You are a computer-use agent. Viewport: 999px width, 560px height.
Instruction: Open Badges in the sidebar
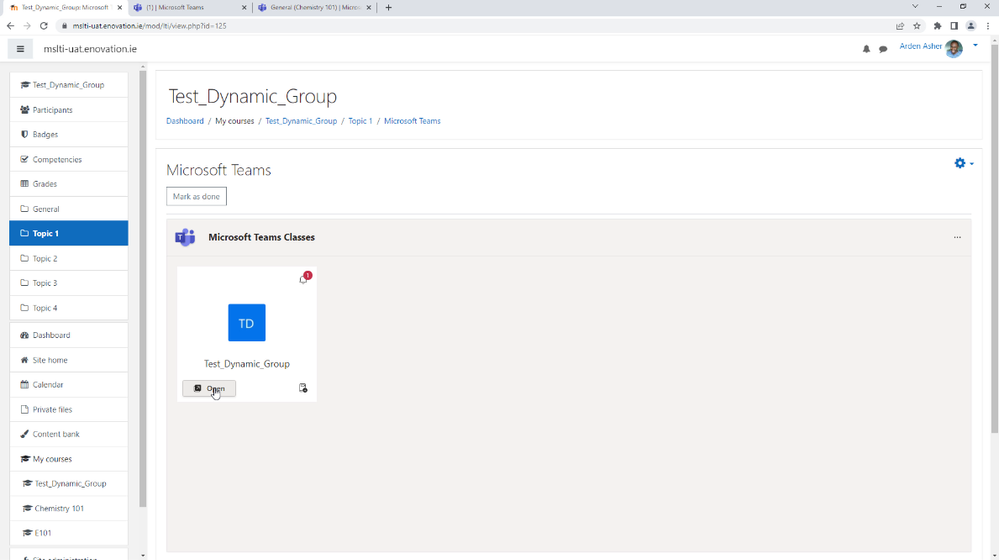coord(69,134)
